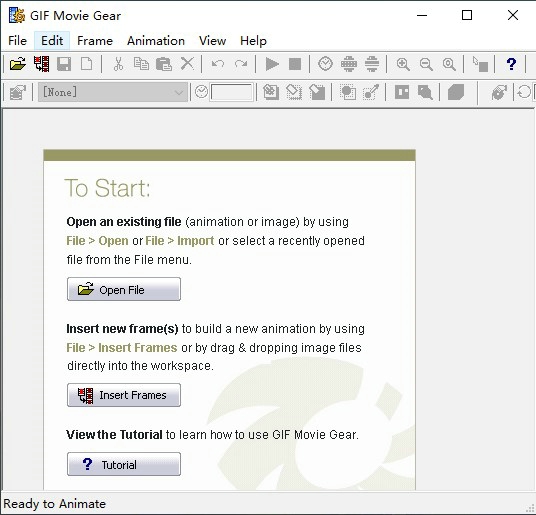Click the frame delay input field
Image resolution: width=536 pixels, height=515 pixels.
point(232,92)
